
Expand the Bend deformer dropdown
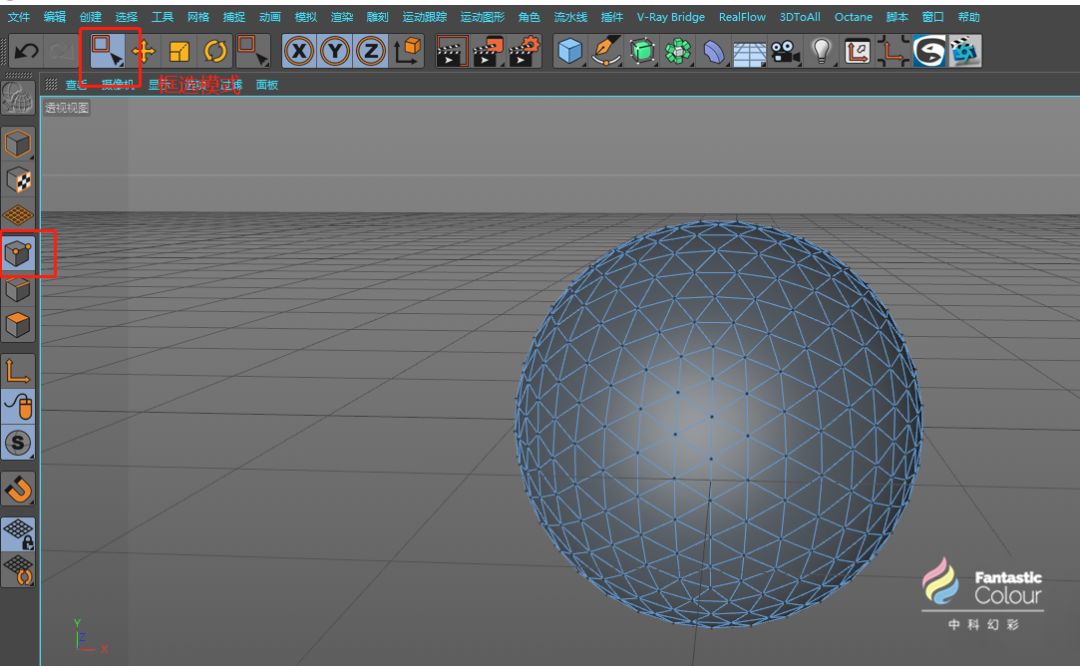coord(714,51)
